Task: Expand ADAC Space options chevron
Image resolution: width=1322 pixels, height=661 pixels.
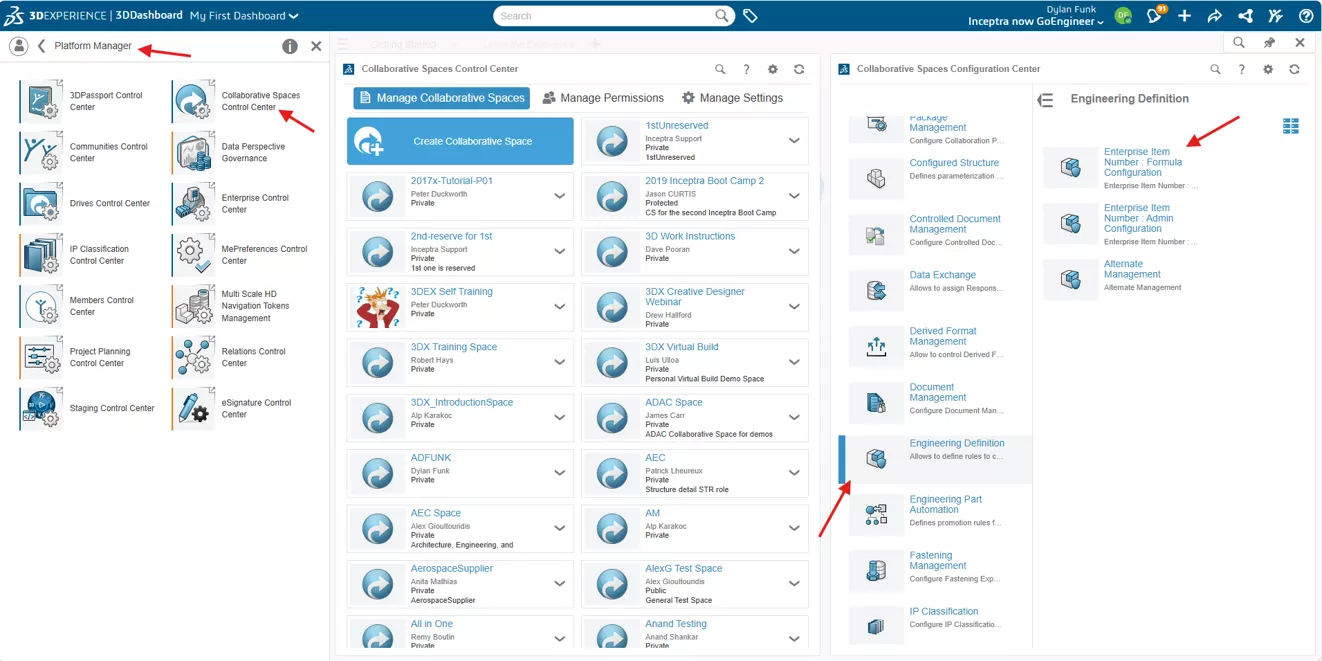Action: [794, 418]
